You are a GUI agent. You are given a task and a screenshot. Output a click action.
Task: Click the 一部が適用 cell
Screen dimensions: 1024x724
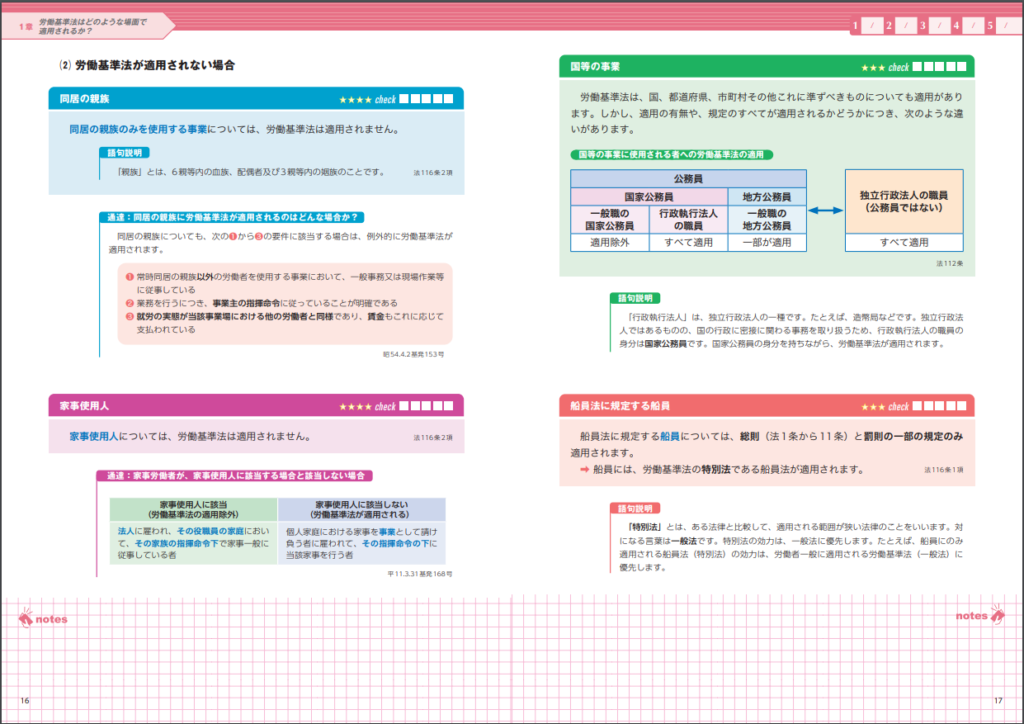(767, 242)
